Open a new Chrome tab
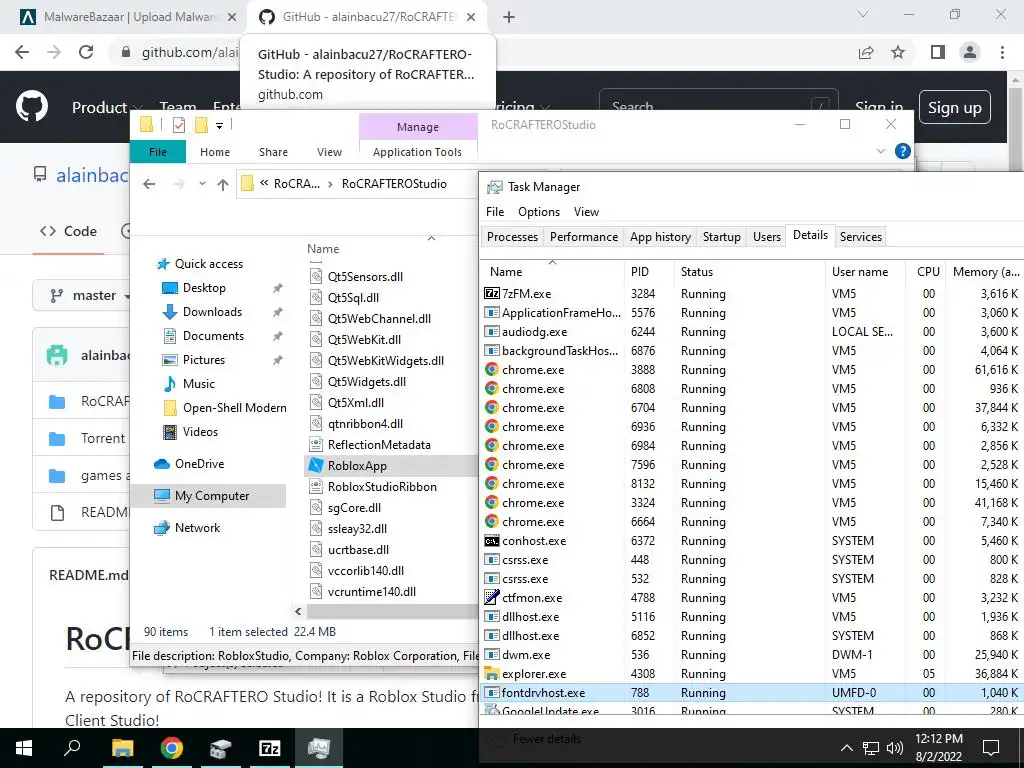1024x768 pixels. pos(509,17)
